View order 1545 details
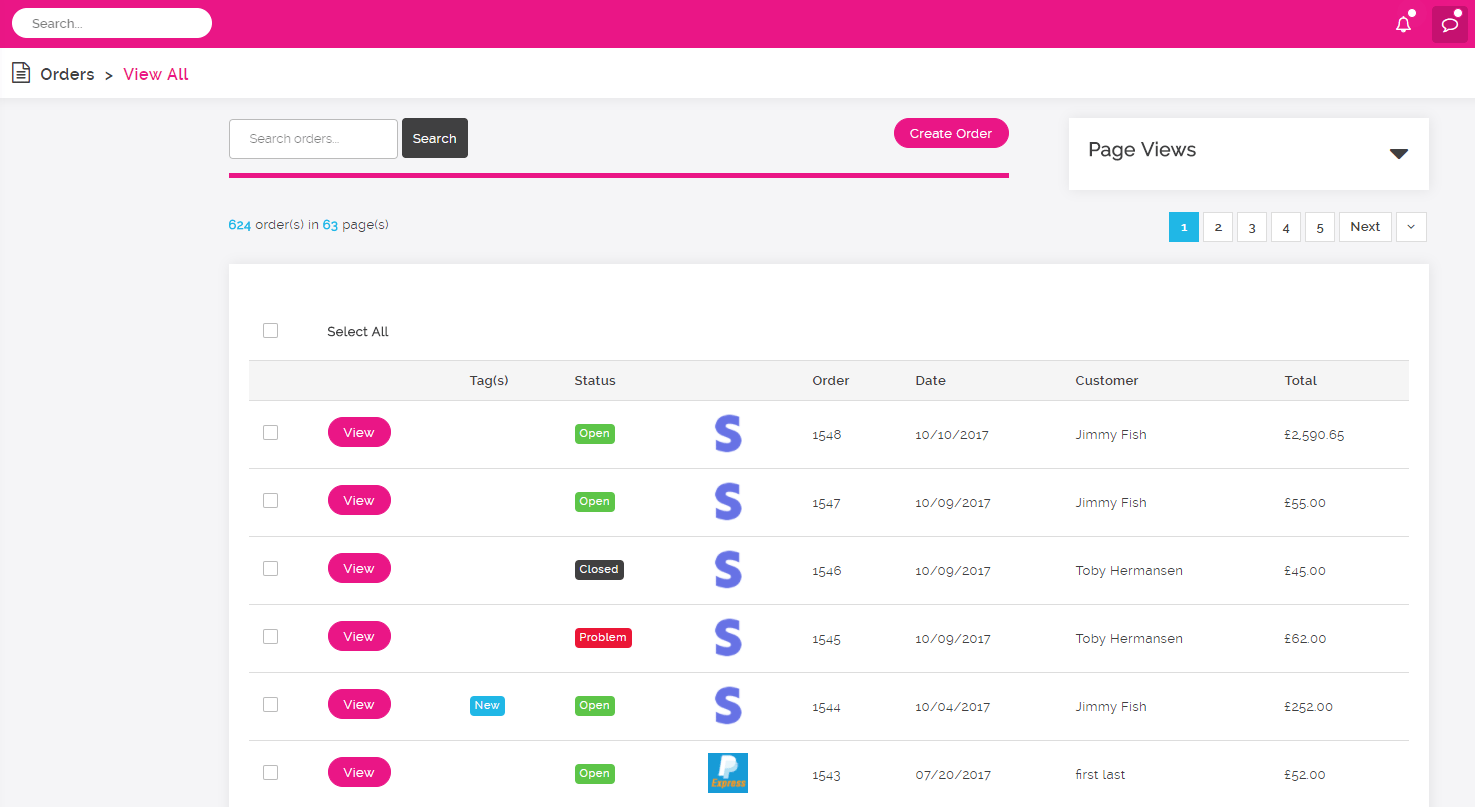Screen dimensions: 1475x807 click(x=359, y=636)
